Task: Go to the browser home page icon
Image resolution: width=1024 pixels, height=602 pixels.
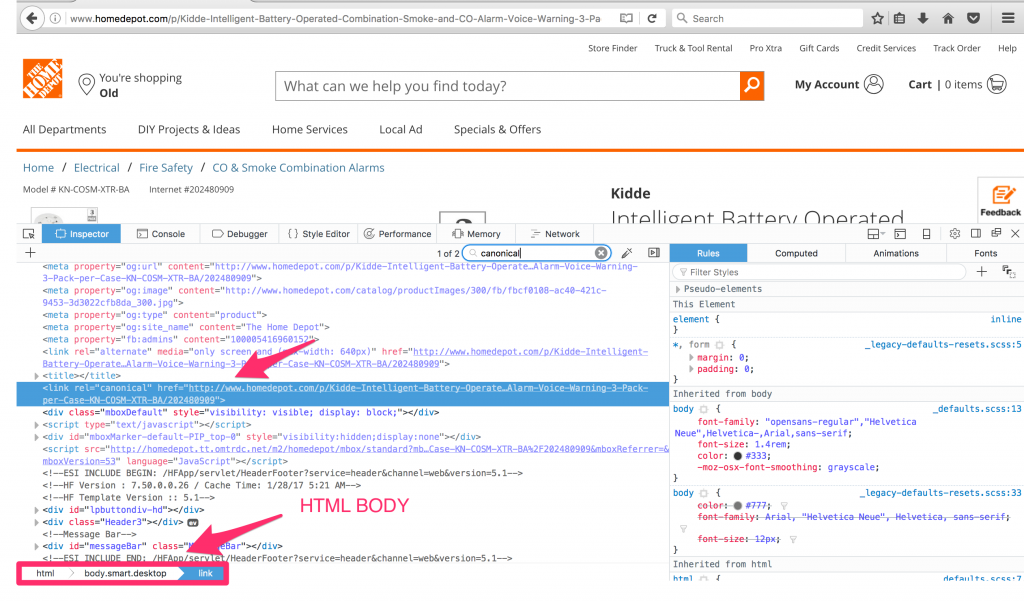Action: click(948, 18)
